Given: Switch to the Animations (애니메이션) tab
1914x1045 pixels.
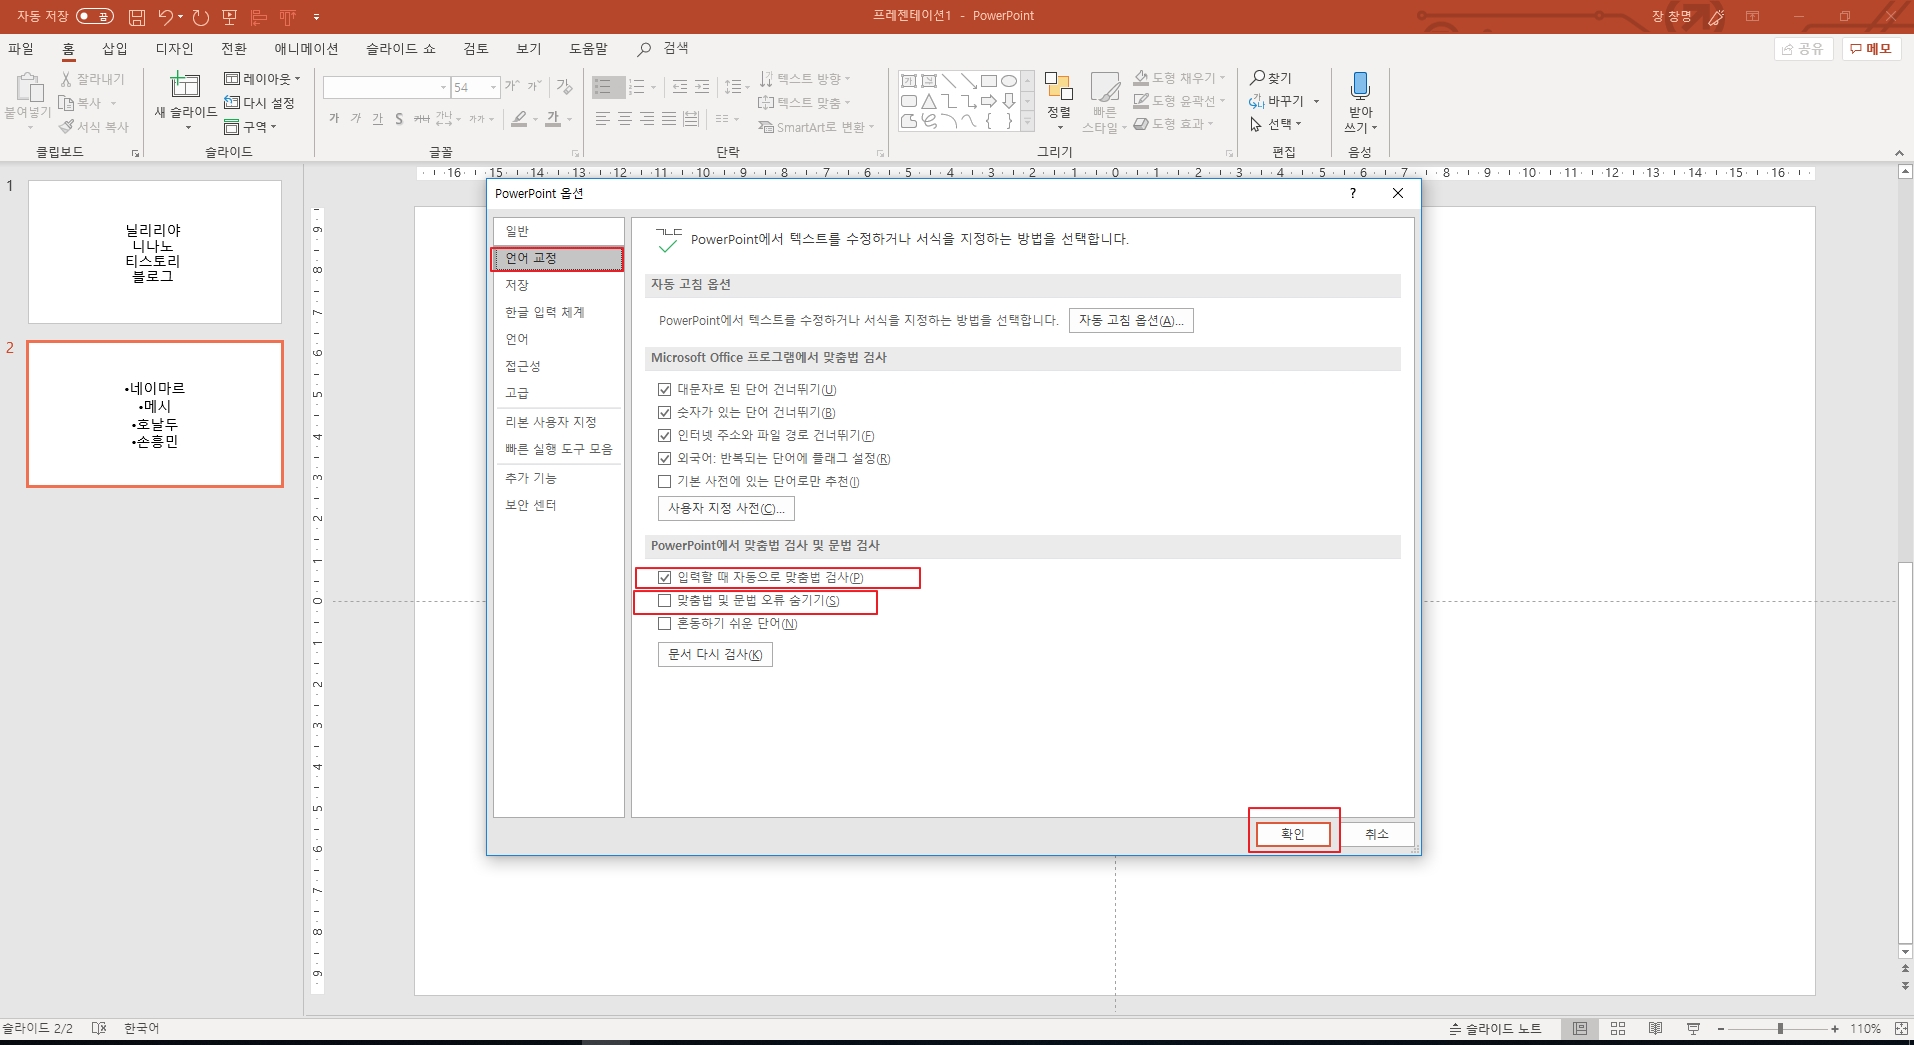Looking at the screenshot, I should tap(306, 49).
